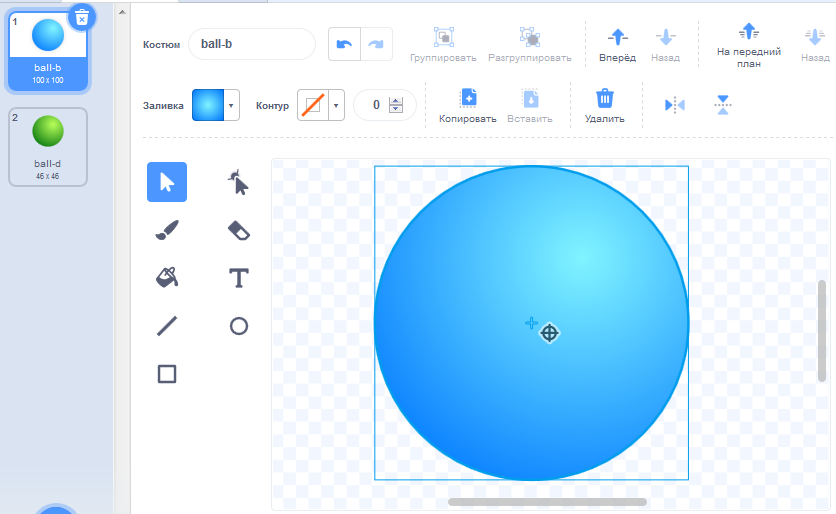Select the arrow Select tool
This screenshot has width=836, height=514.
coord(167,182)
